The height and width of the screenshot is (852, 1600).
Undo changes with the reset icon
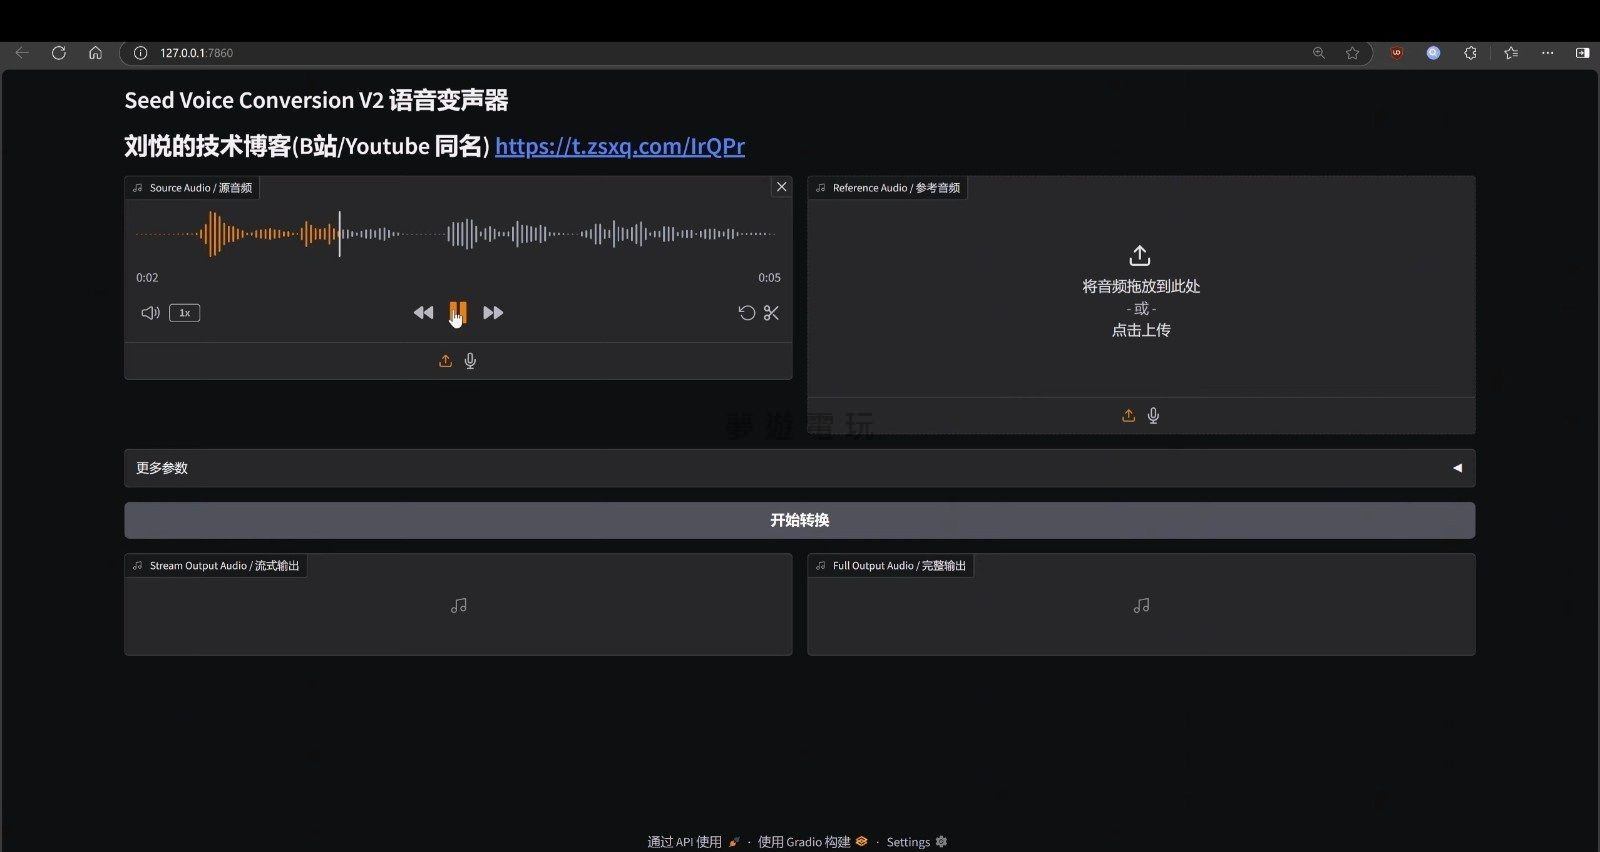tap(746, 313)
